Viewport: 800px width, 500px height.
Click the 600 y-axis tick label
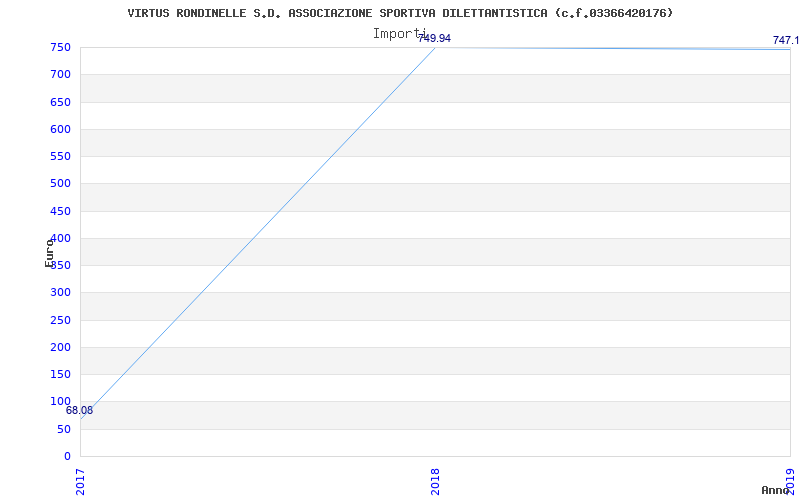coord(60,130)
